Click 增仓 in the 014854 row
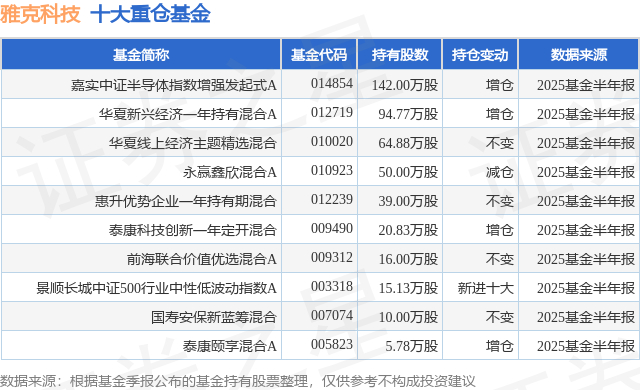 500,85
